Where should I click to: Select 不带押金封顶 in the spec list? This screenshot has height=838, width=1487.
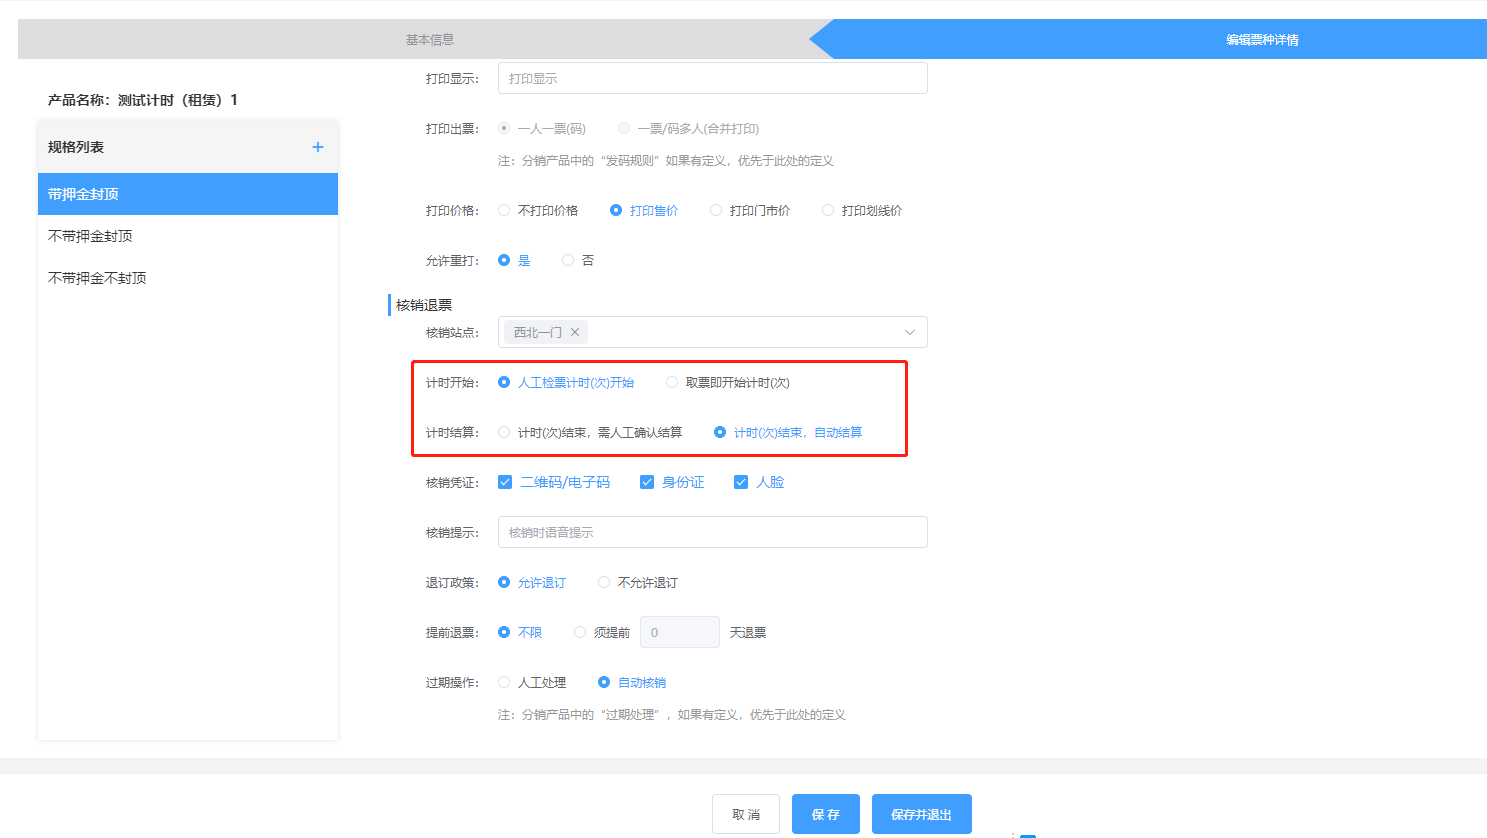coord(90,236)
